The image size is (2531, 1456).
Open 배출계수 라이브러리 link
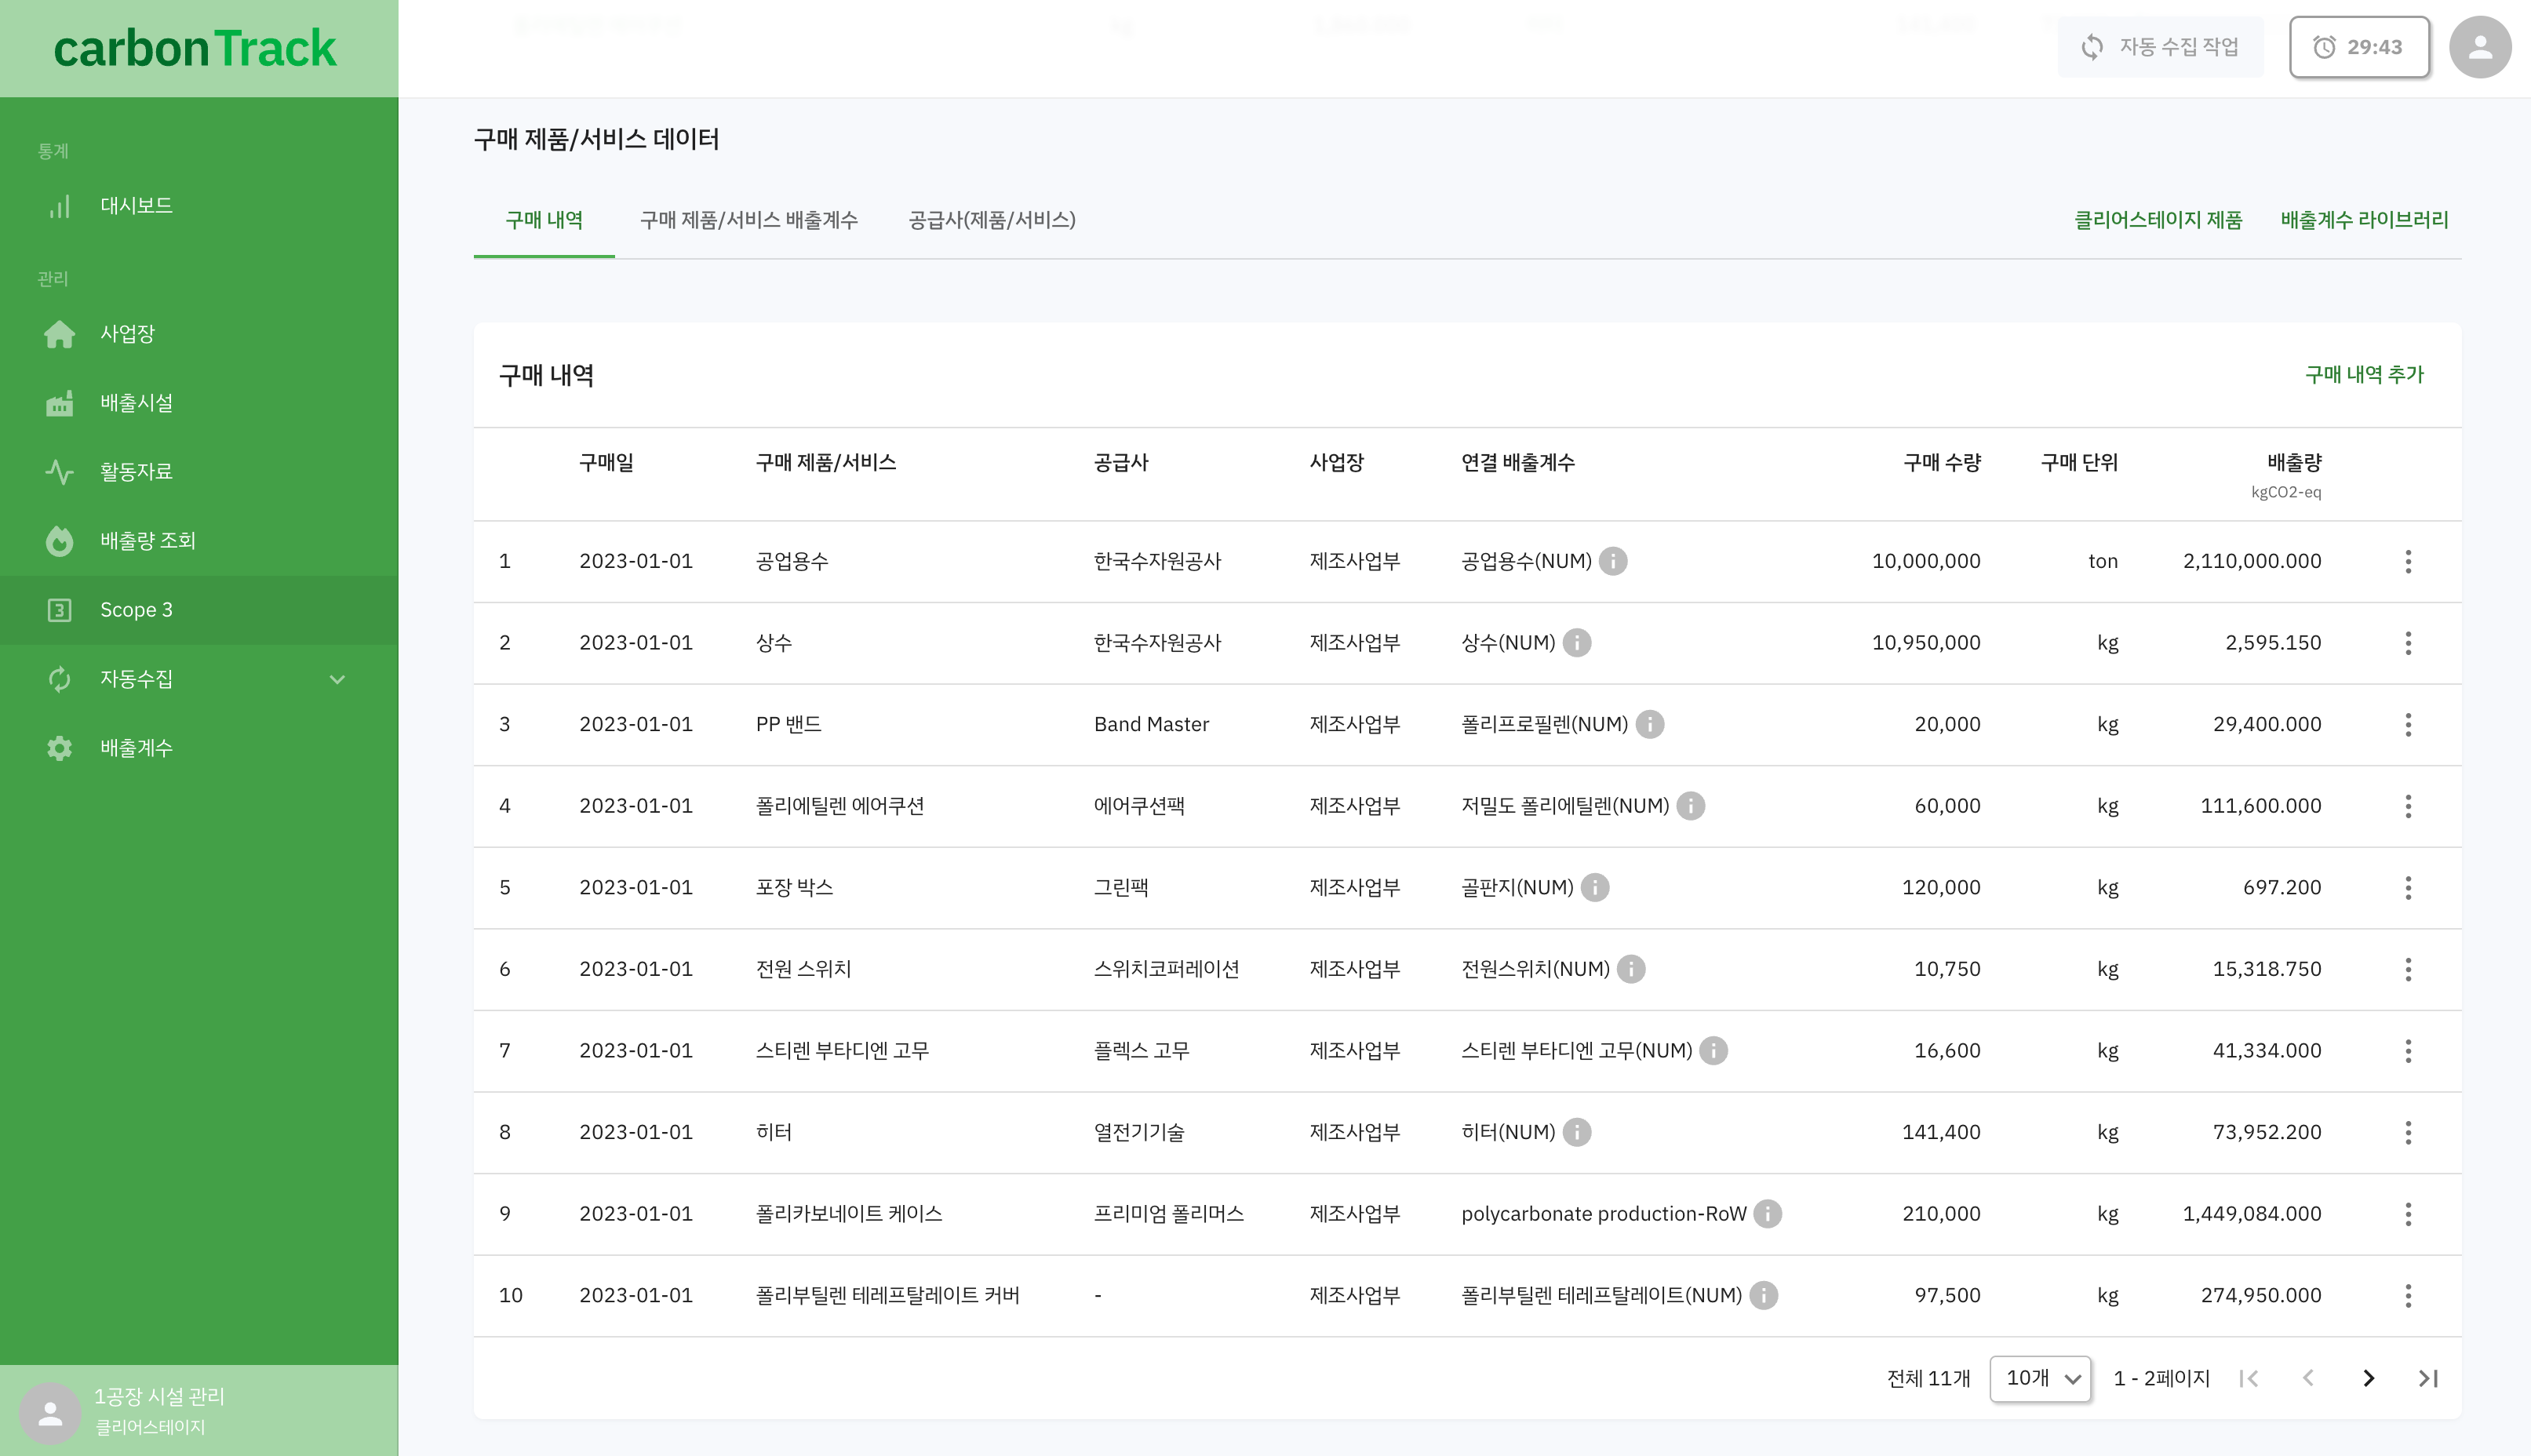pyautogui.click(x=2364, y=220)
